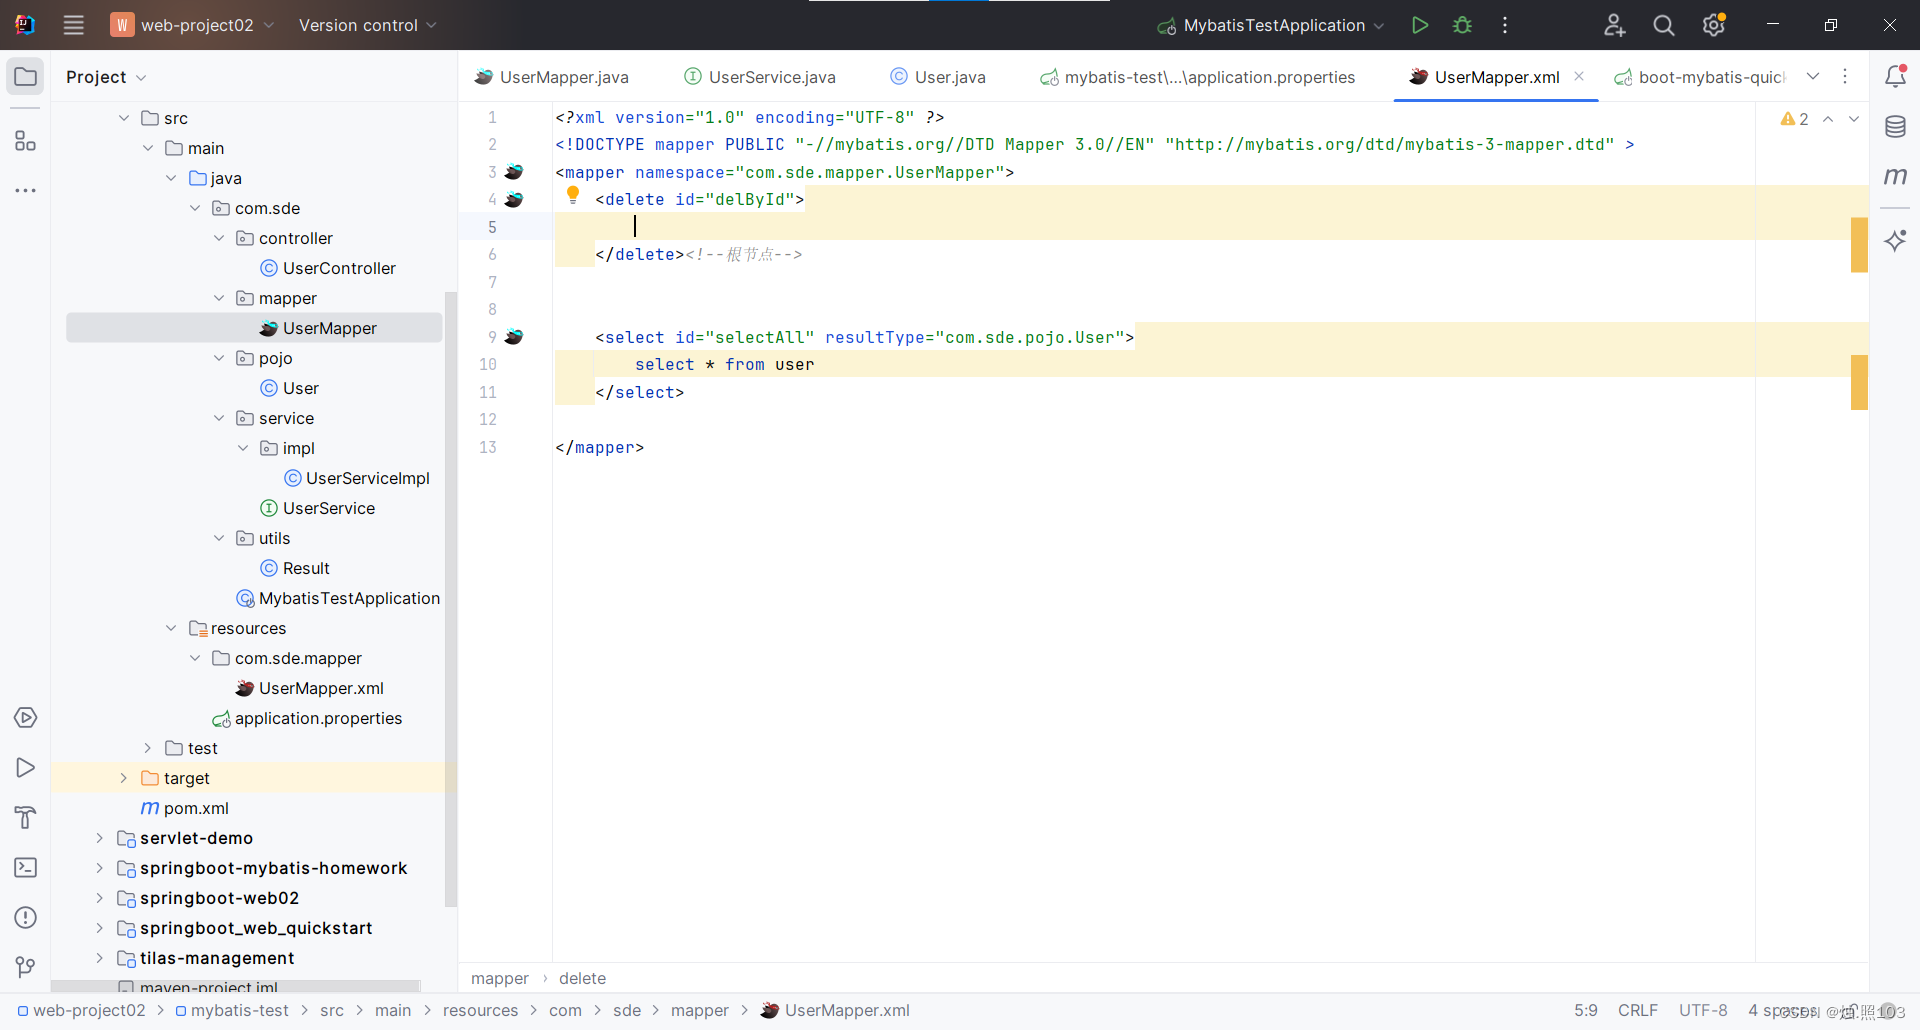Collapse the resources folder
Screen dimensions: 1920x1030
[x=171, y=628]
